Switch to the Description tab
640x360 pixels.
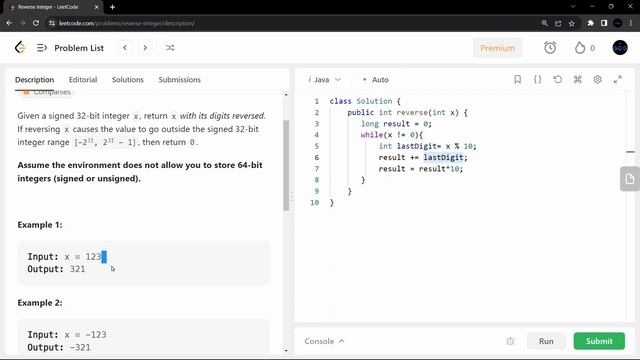point(34,80)
